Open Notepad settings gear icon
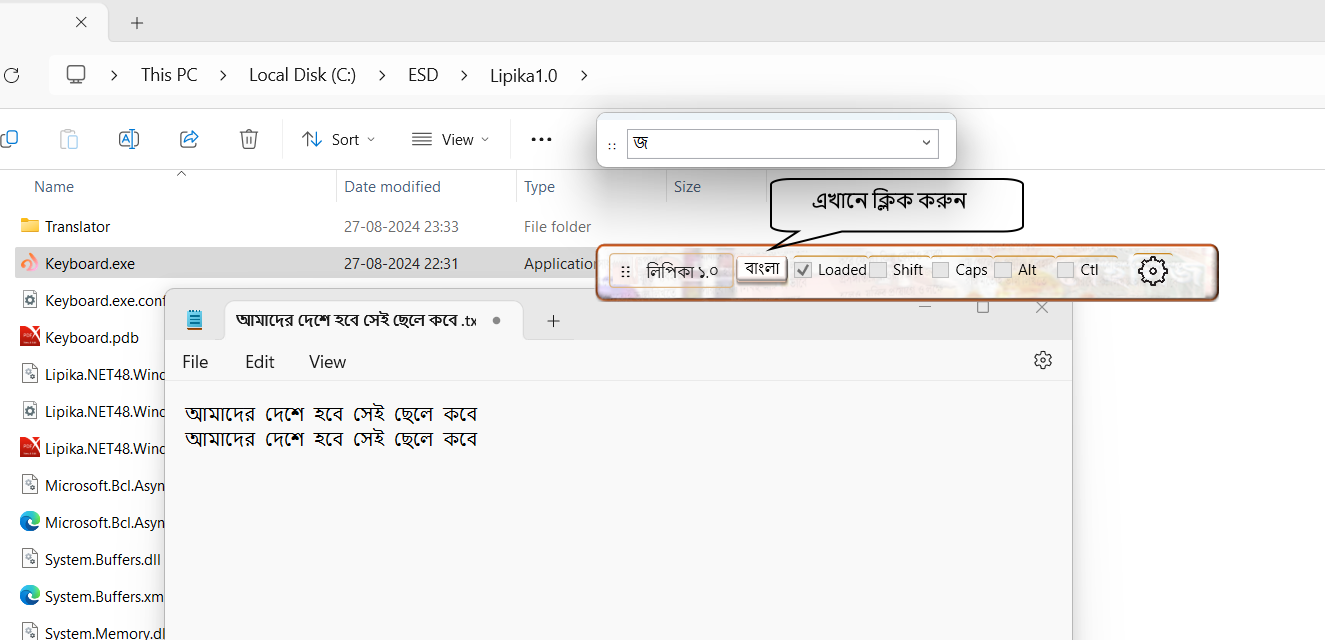 point(1043,360)
